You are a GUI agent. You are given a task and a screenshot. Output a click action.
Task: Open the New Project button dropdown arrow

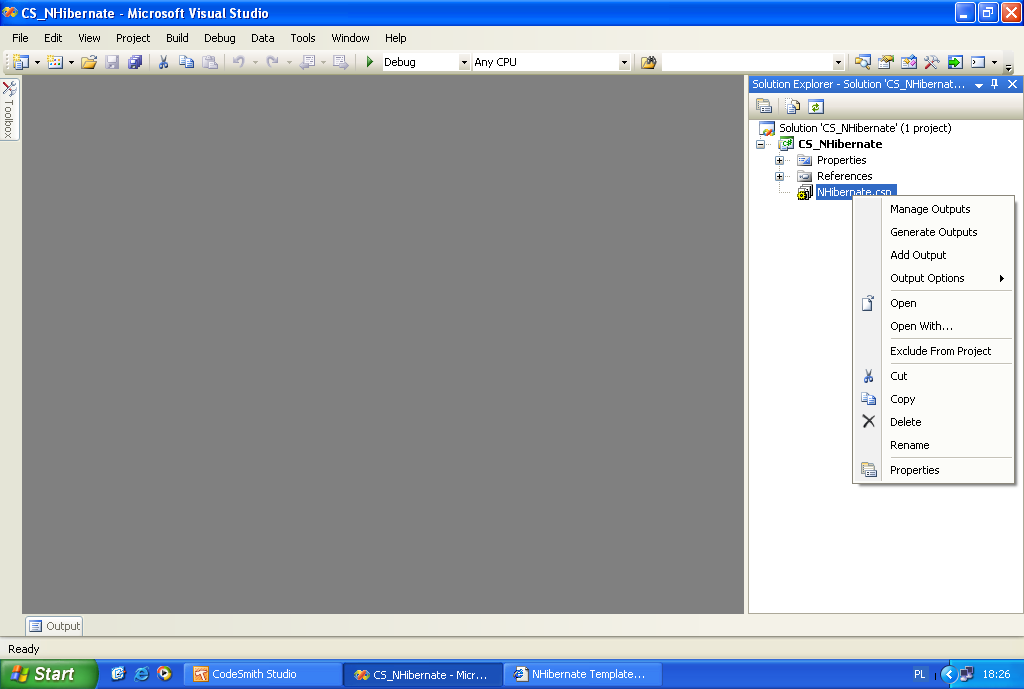pyautogui.click(x=37, y=62)
